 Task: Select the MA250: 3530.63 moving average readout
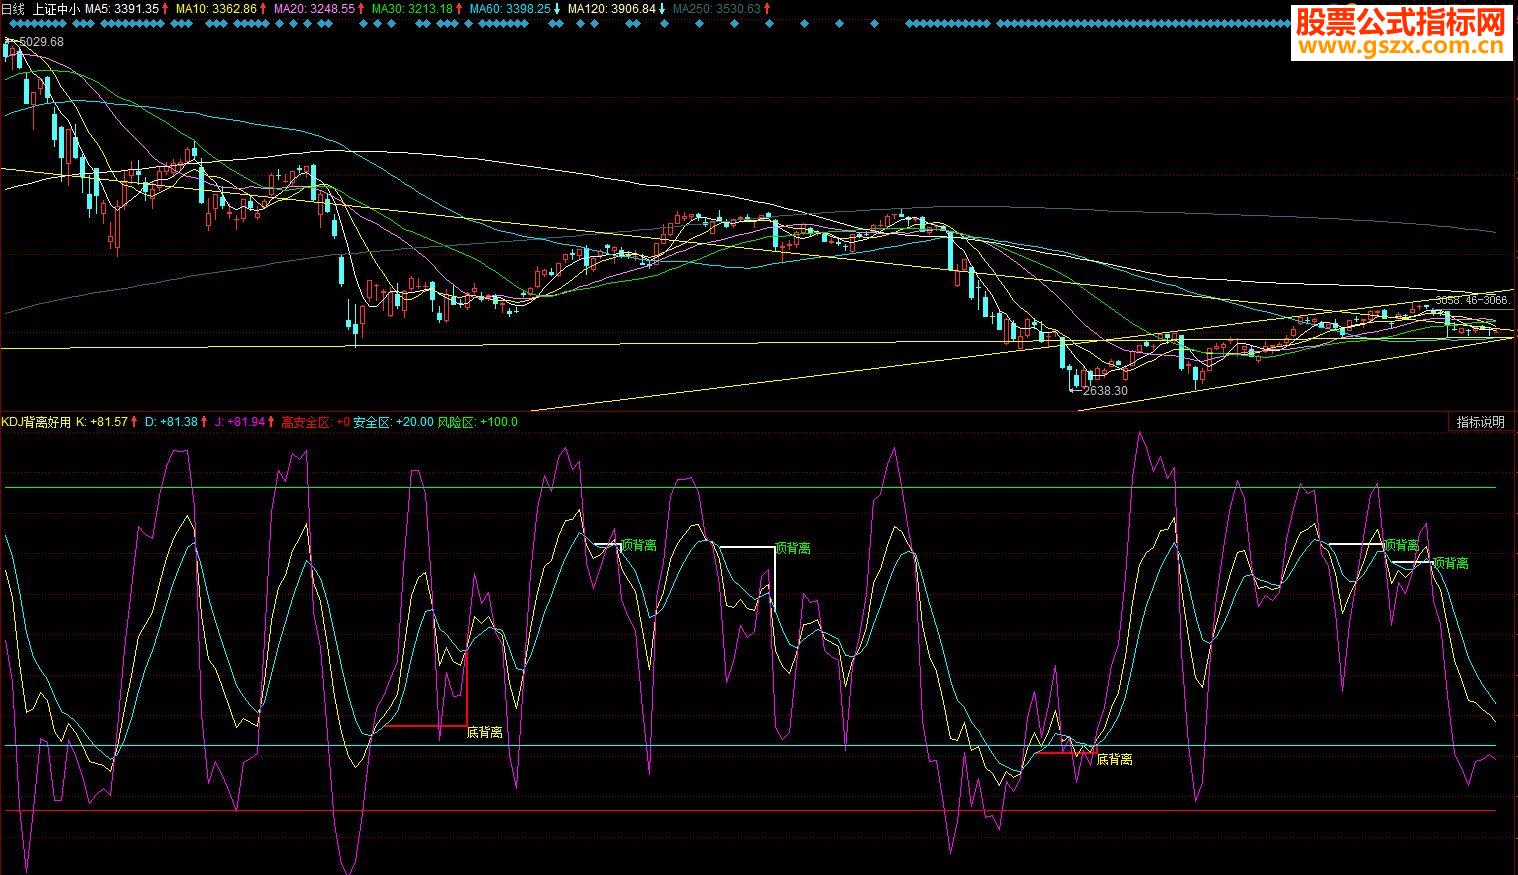(717, 8)
